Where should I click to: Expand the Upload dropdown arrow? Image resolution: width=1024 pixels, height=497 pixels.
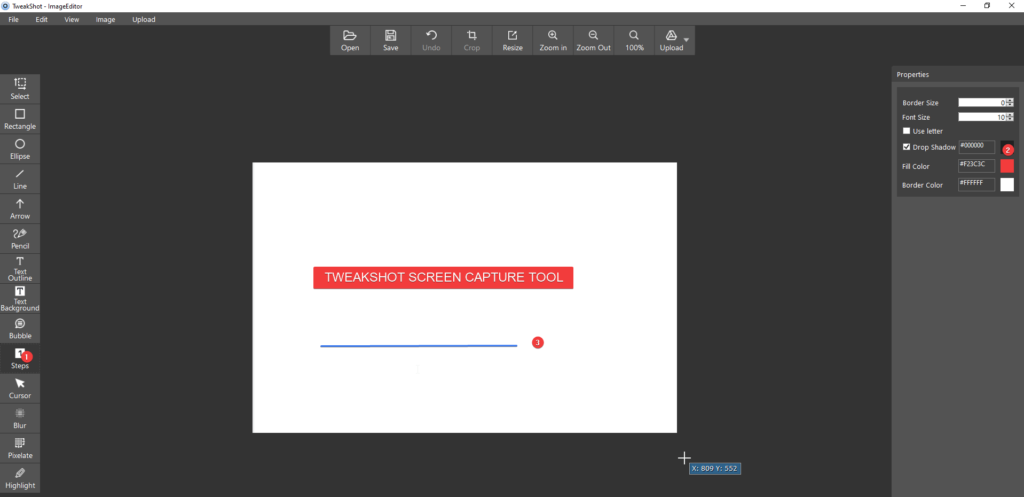click(686, 40)
